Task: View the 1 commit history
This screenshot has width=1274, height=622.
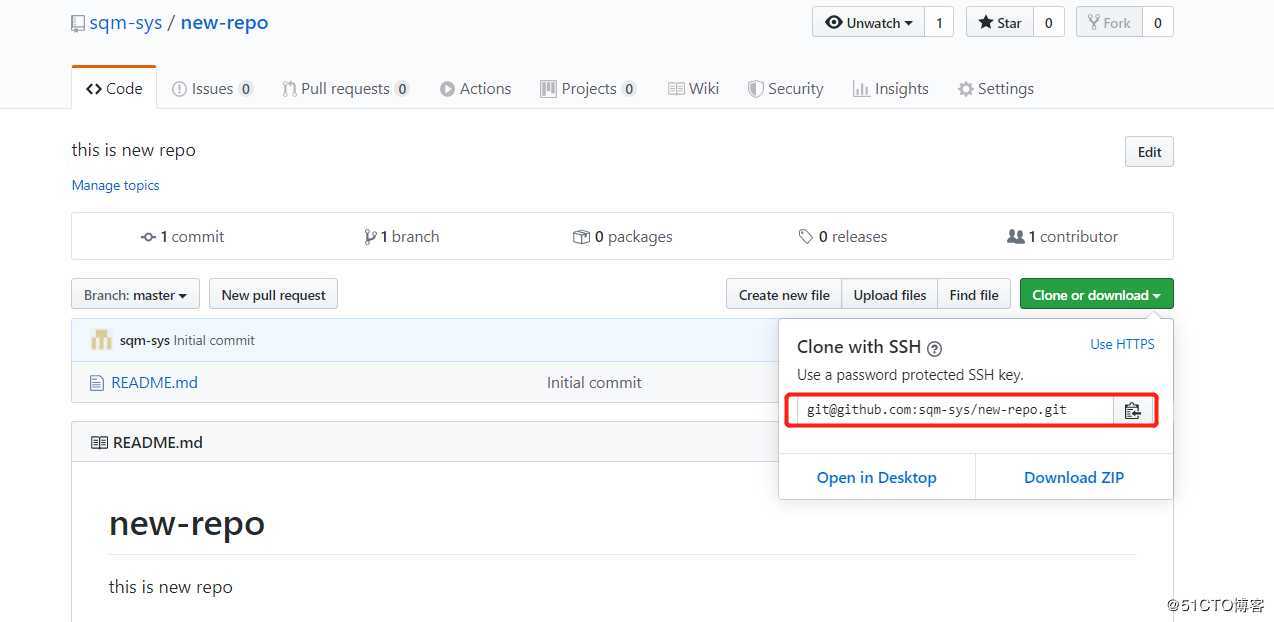Action: [x=182, y=237]
